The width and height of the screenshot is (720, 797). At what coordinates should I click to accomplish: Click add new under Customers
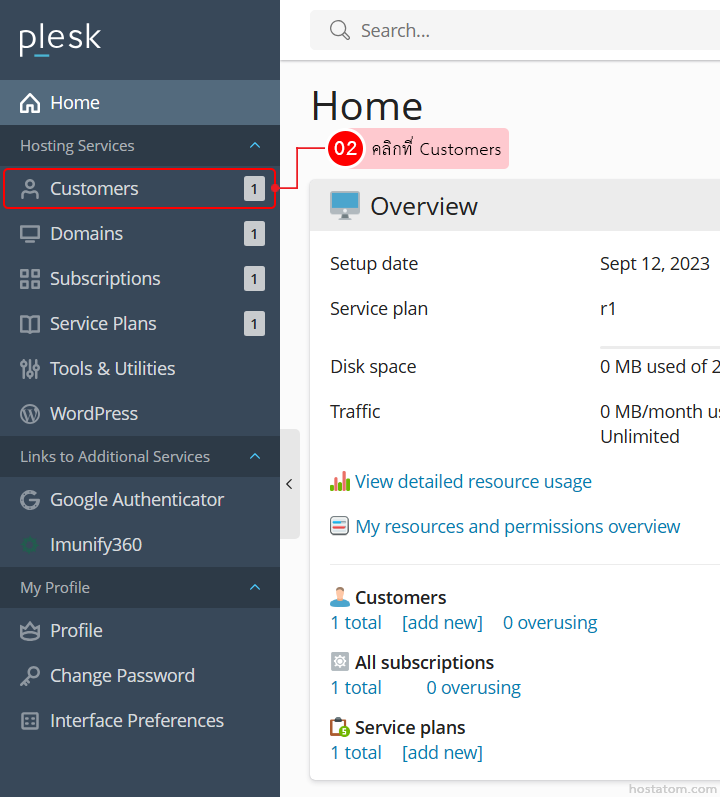442,623
